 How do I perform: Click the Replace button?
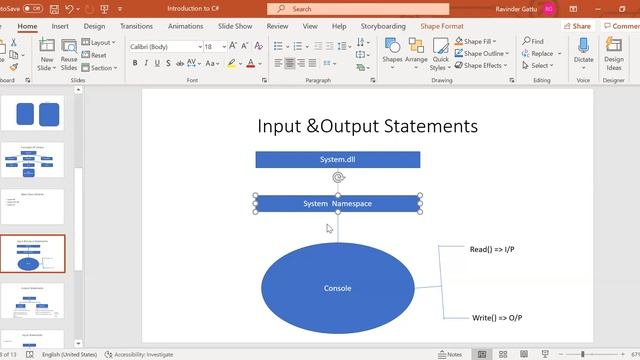[x=538, y=53]
